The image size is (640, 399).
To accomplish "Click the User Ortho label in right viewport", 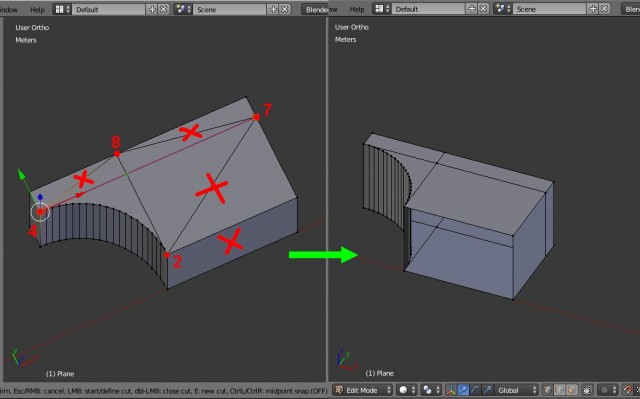I will tap(352, 27).
